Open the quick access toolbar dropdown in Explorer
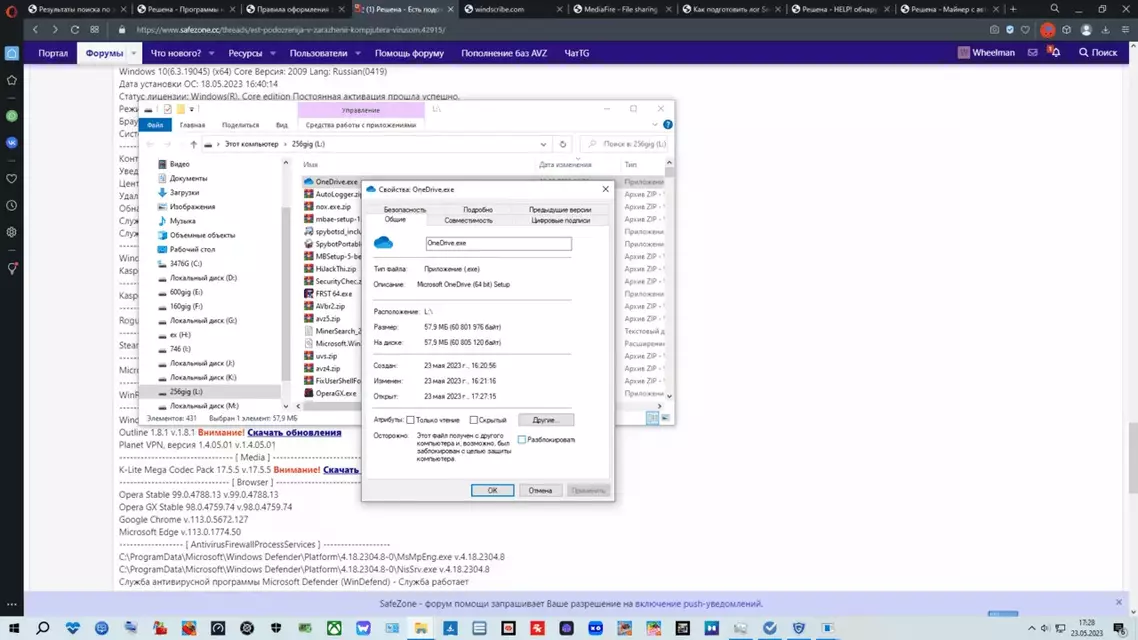The width and height of the screenshot is (1138, 640). coord(192,109)
